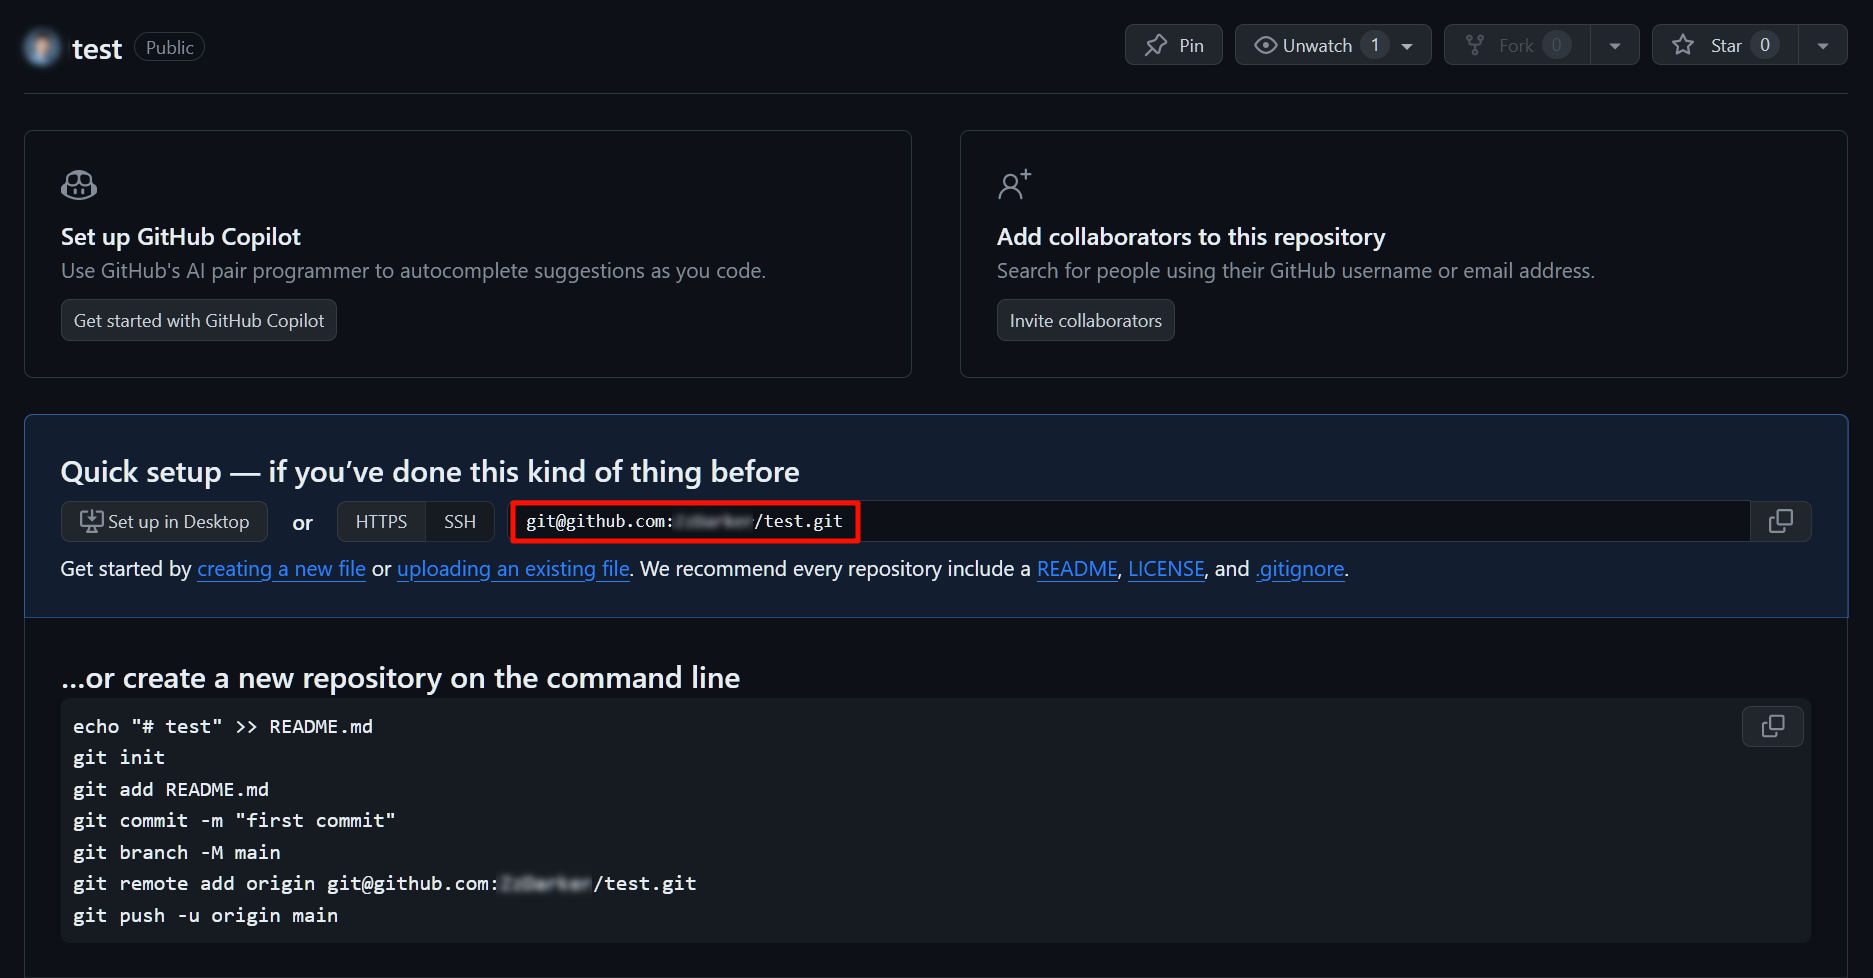This screenshot has height=978, width=1873.
Task: Select the git@github.com clone URL field
Action: pyautogui.click(x=1128, y=521)
